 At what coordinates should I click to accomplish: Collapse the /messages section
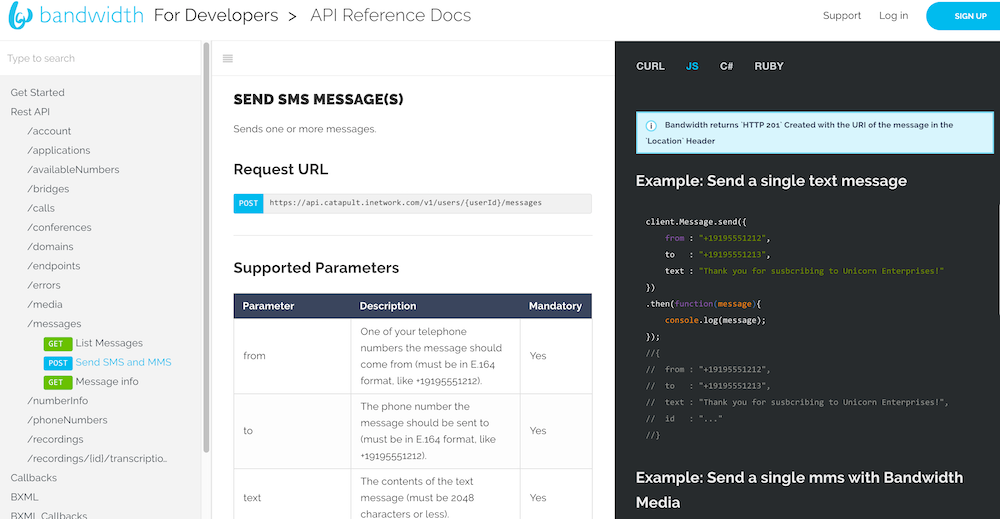[54, 324]
